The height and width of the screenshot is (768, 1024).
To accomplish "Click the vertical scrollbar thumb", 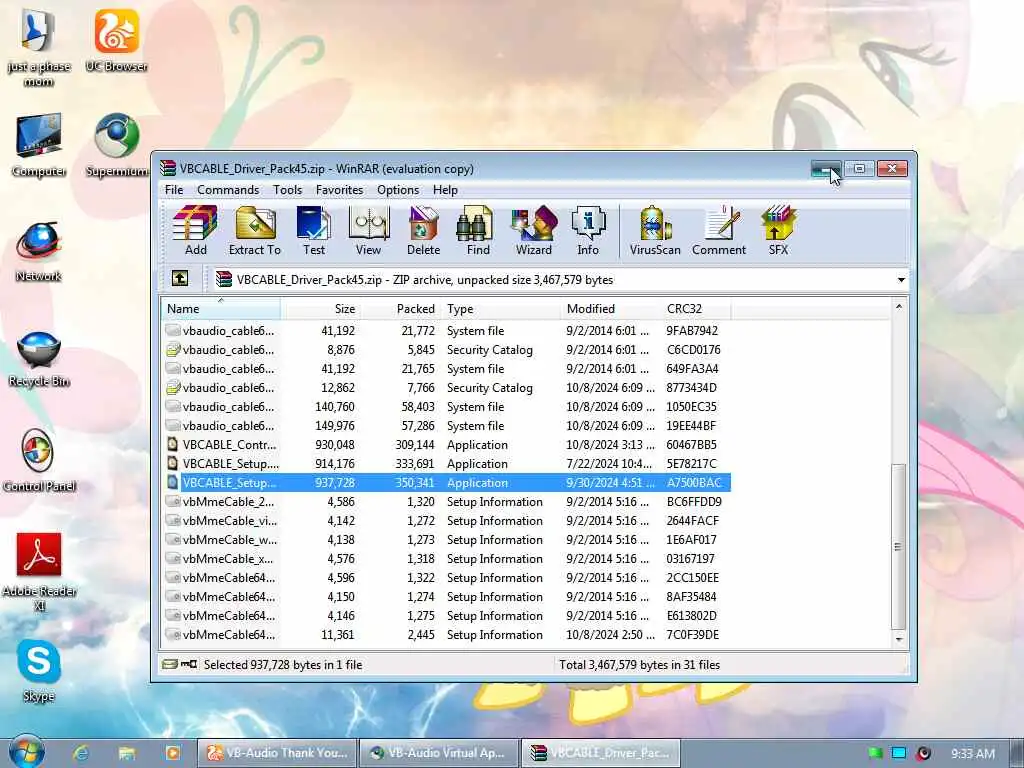I will coord(899,547).
